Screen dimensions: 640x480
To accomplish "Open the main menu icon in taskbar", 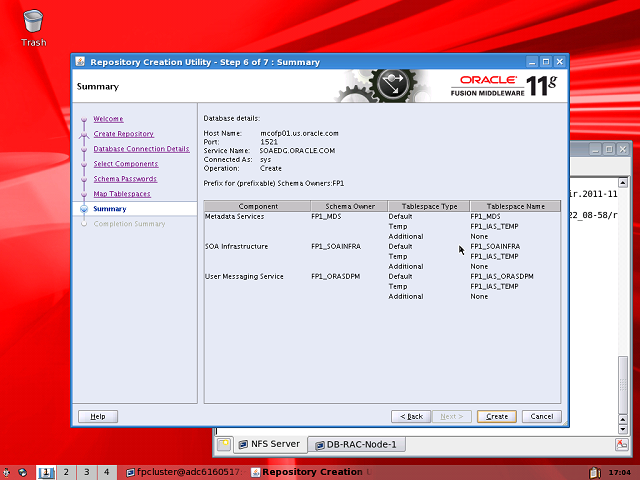I will click(6, 472).
